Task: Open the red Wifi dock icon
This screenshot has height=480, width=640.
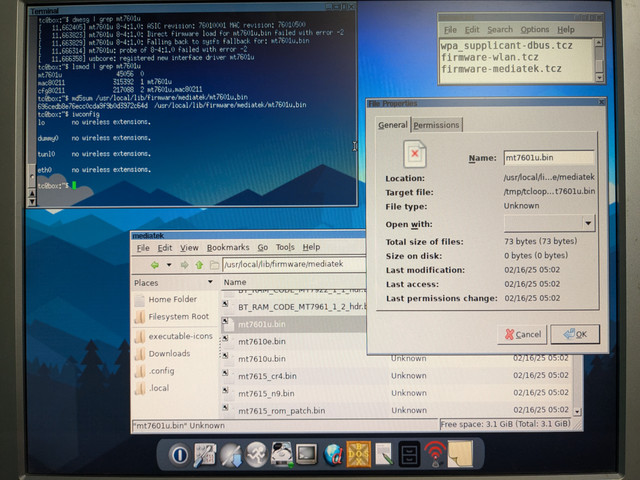Action: pos(435,454)
